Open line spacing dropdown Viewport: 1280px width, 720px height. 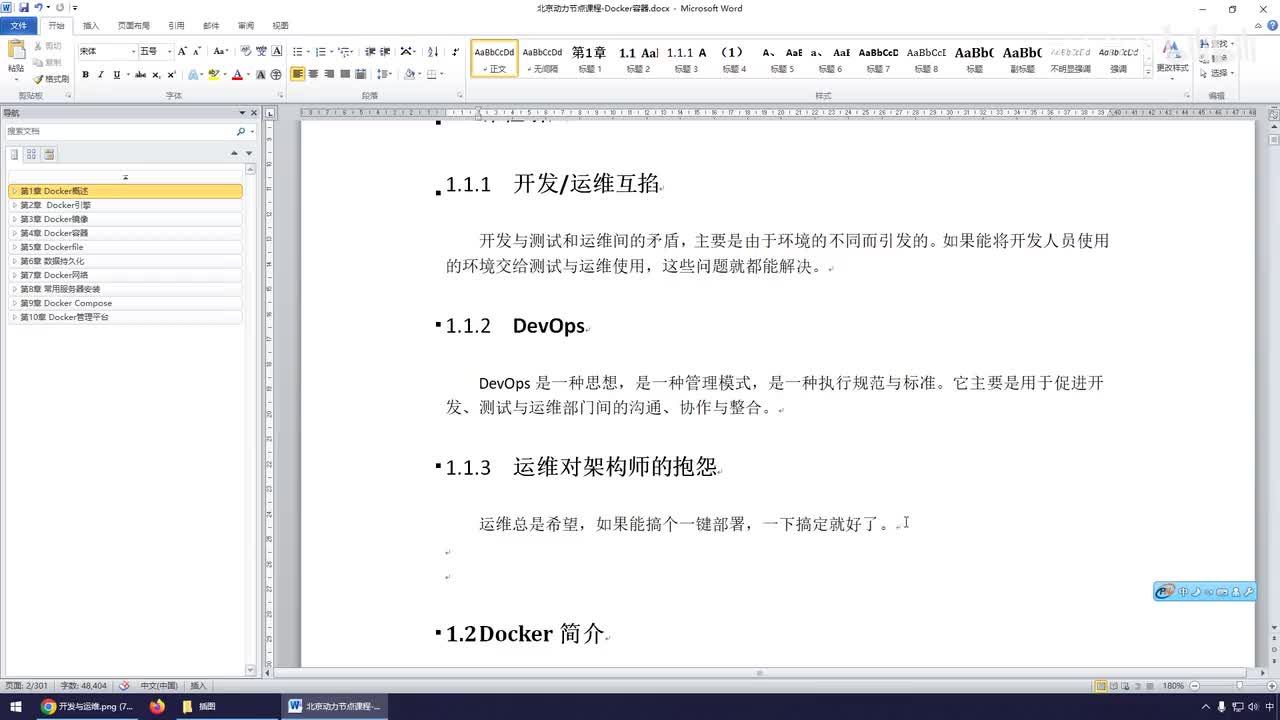[x=386, y=74]
